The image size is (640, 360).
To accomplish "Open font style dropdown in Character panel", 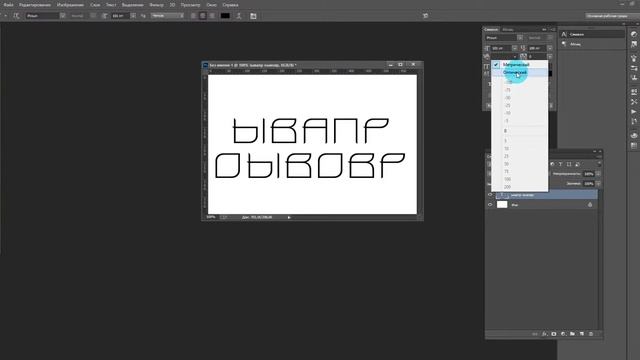I will click(x=539, y=38).
